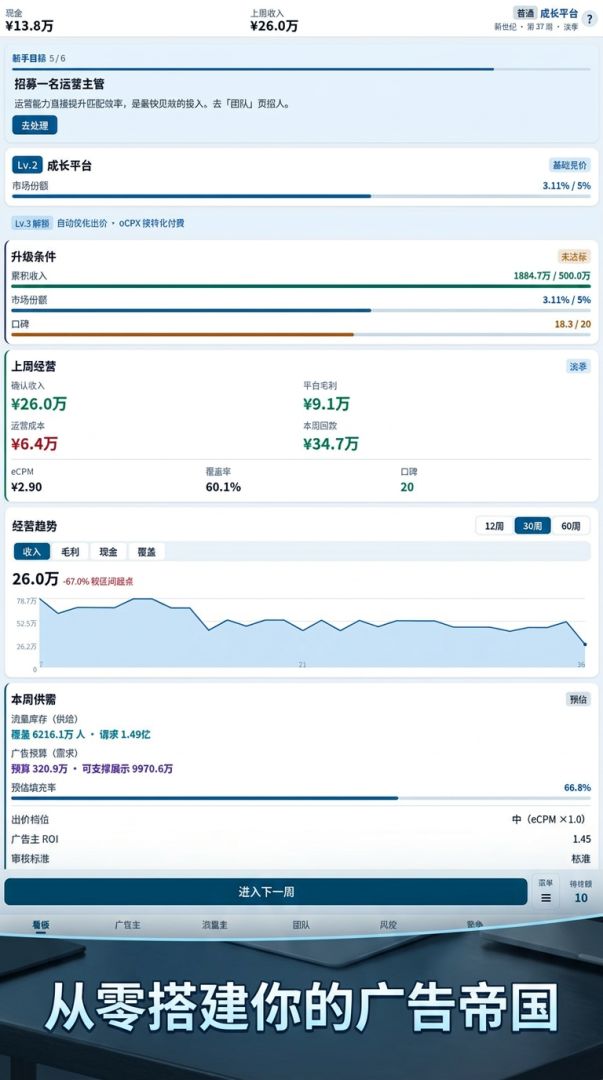Click the 确认收入 ¥26.0万 value
The height and width of the screenshot is (1080, 603).
point(39,404)
